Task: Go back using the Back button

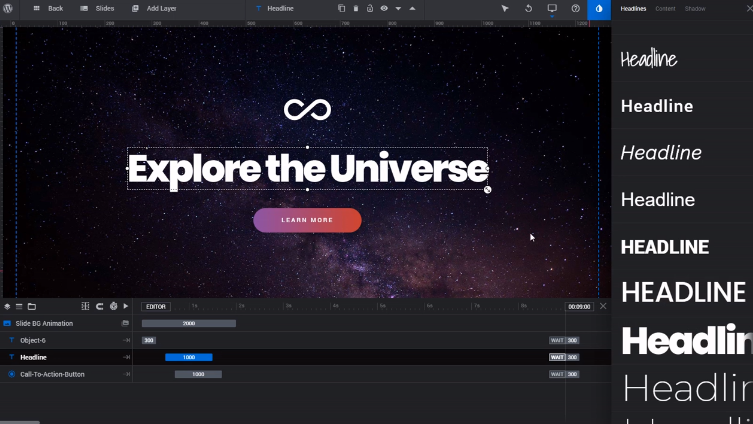Action: click(x=49, y=8)
